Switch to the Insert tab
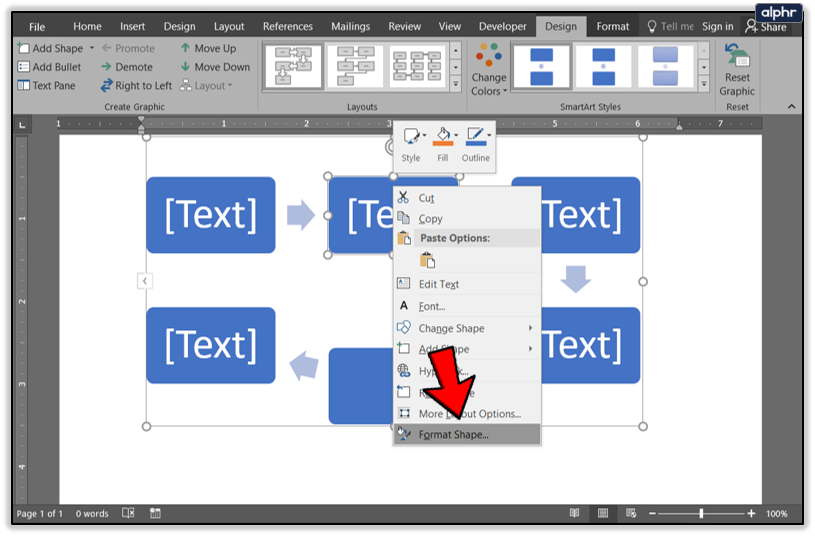This screenshot has height=536, width=815. pyautogui.click(x=133, y=27)
